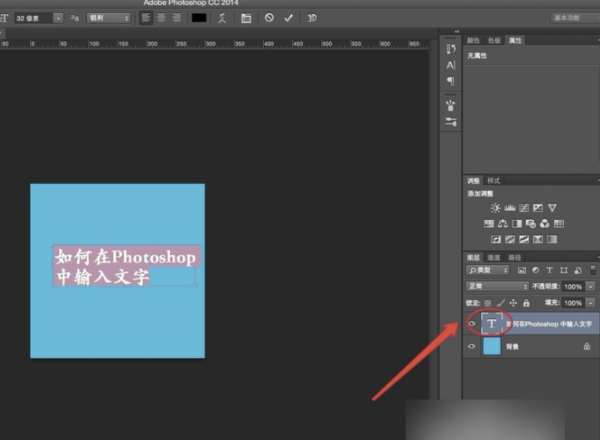Click the commit text edit checkmark
This screenshot has height=440, width=600.
(289, 18)
